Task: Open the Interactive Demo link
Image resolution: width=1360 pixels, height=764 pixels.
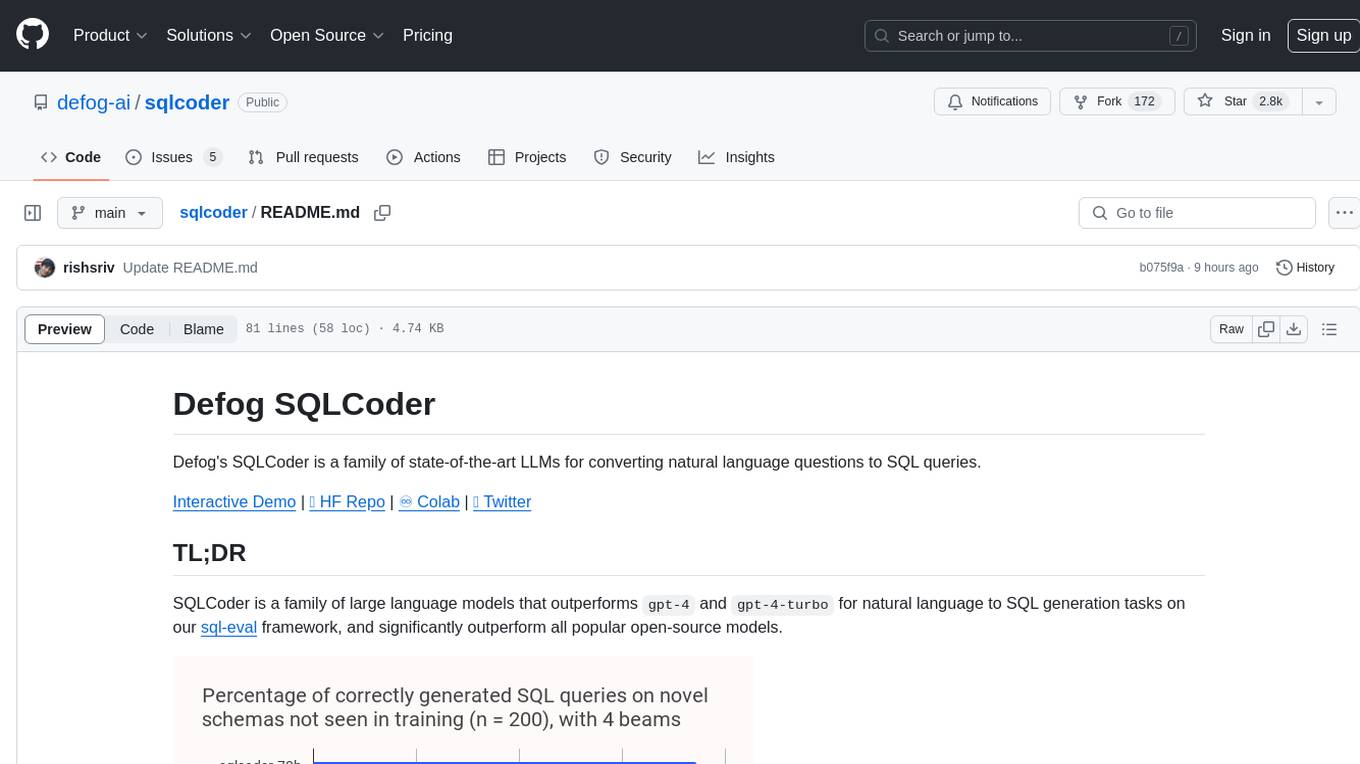Action: 234,502
